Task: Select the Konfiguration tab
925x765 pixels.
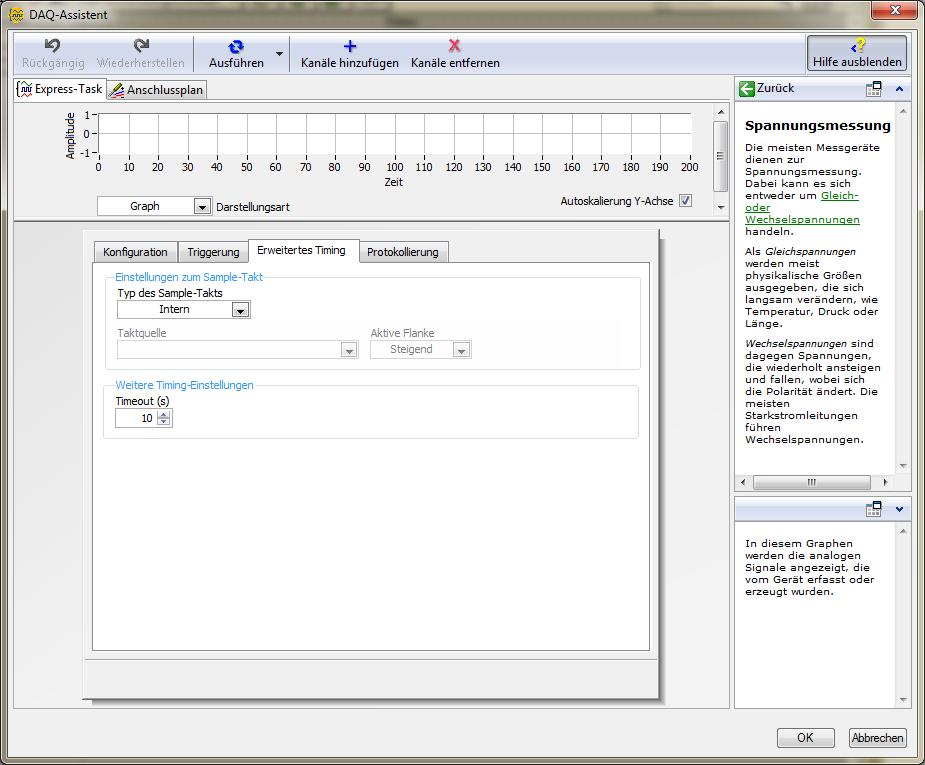Action: (135, 252)
